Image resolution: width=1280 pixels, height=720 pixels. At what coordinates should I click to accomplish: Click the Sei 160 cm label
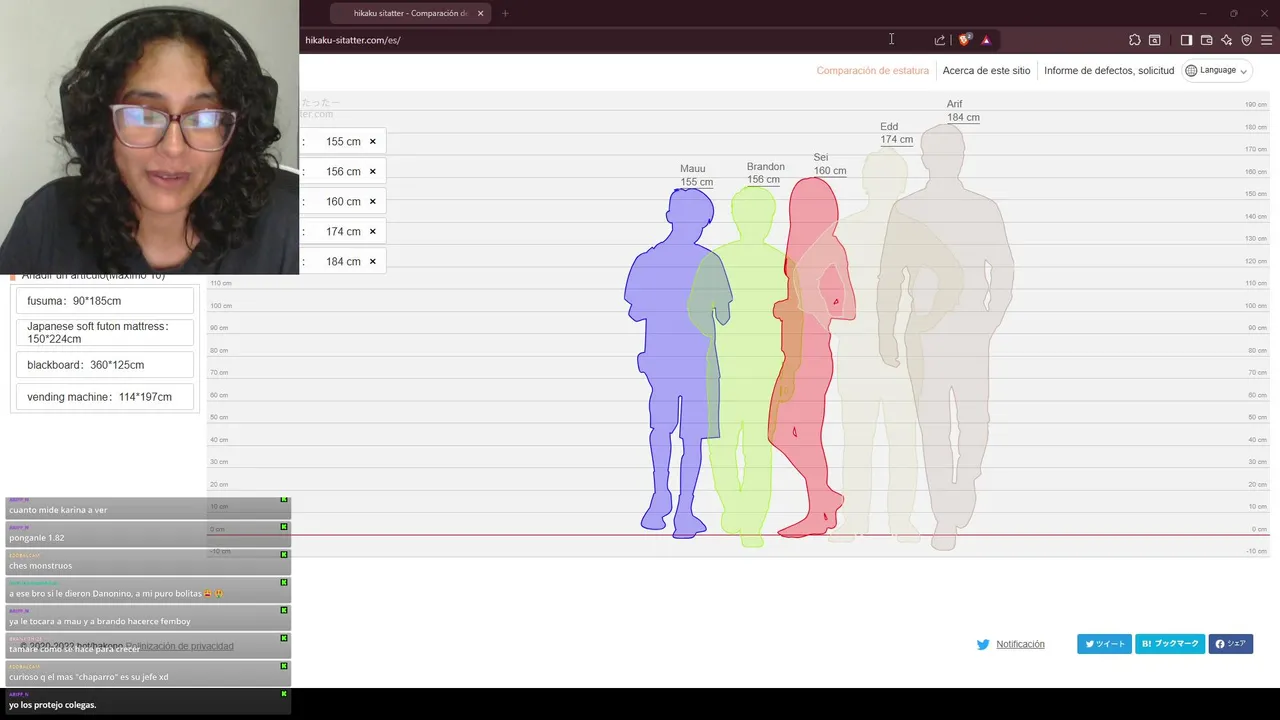[829, 164]
